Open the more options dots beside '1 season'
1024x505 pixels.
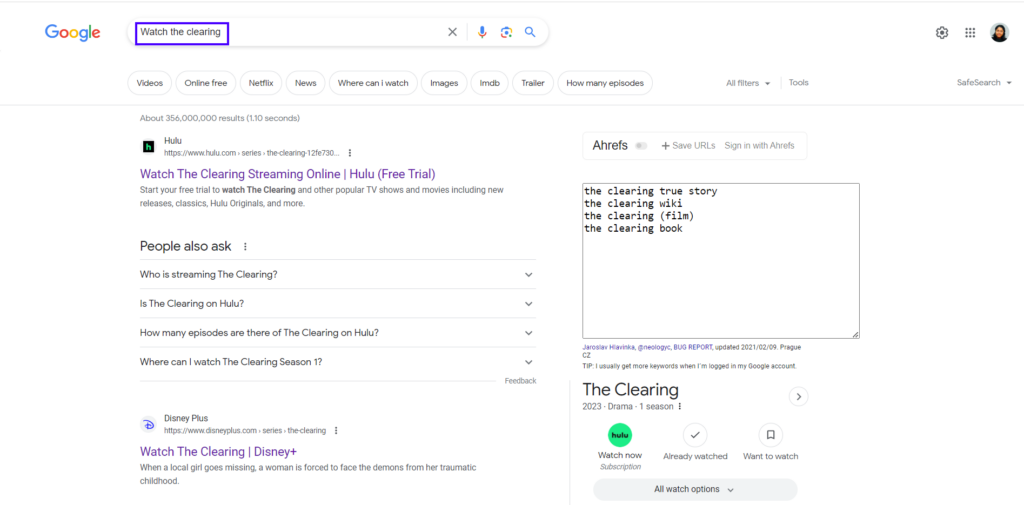(x=680, y=406)
